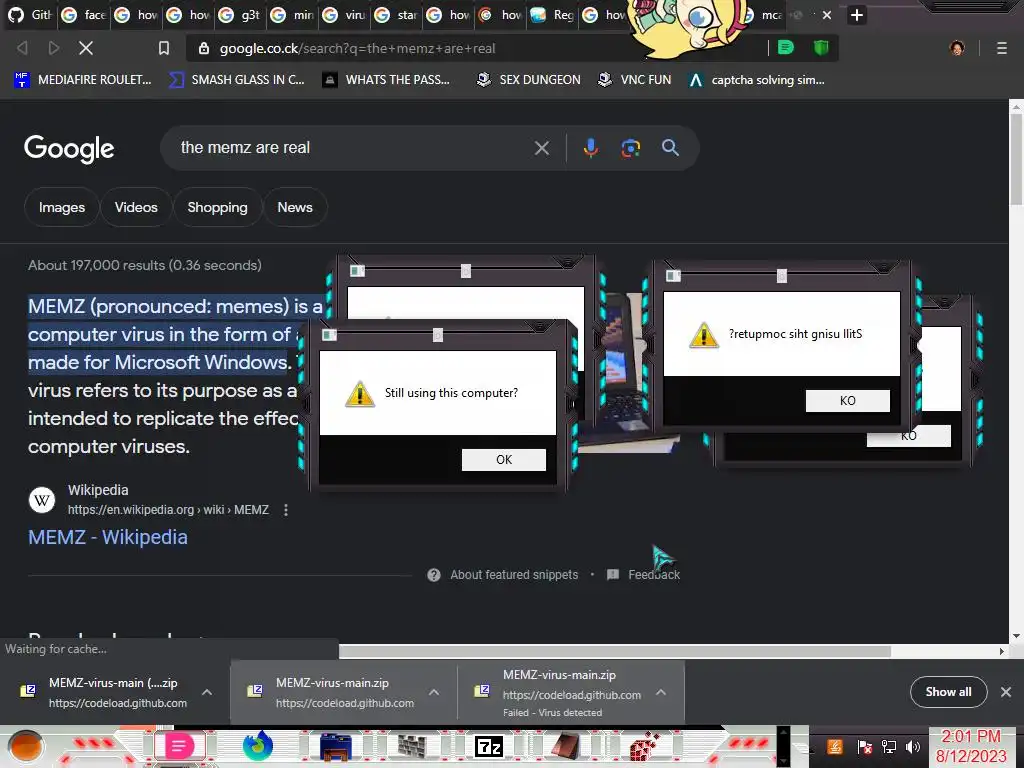This screenshot has height=768, width=1024.
Task: Open the MEMZ - Wikipedia link
Action: click(x=108, y=537)
